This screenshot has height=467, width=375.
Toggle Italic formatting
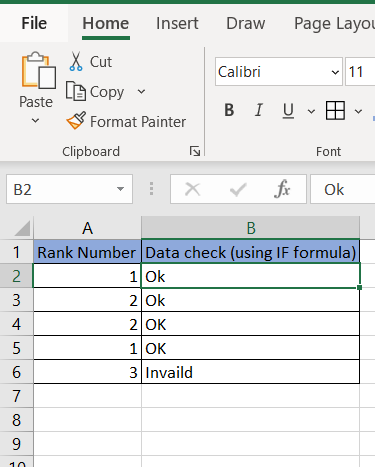(x=259, y=110)
